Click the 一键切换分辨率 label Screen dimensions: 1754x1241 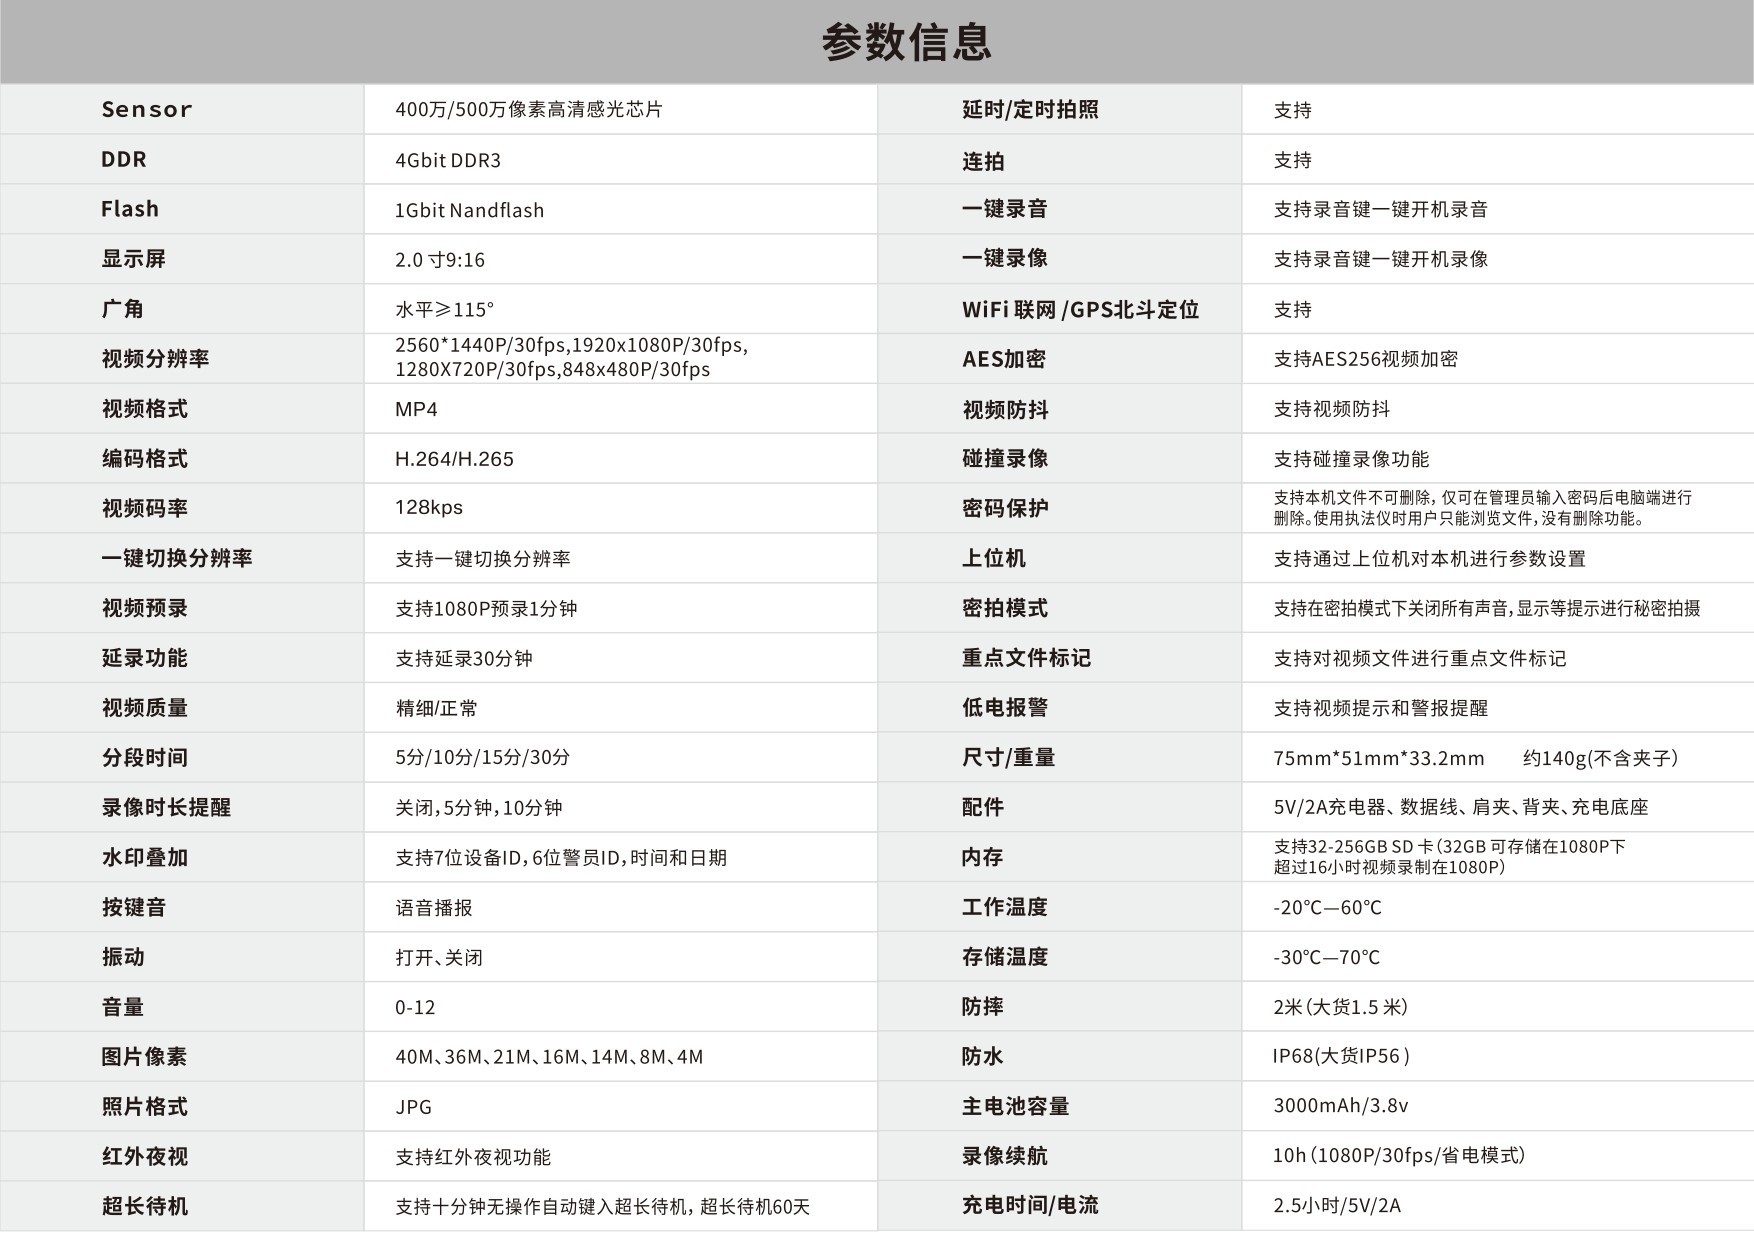(176, 558)
